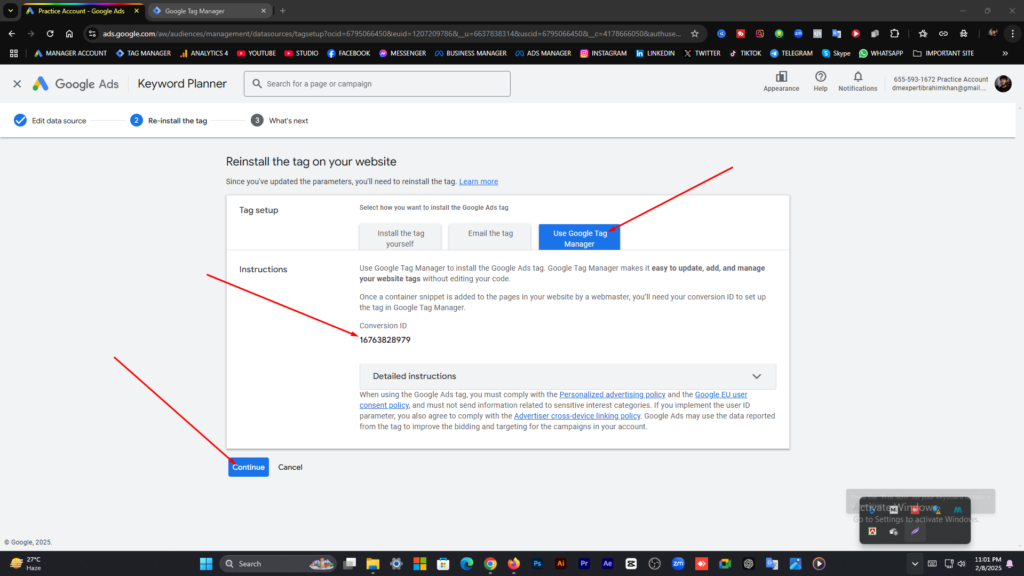Open a new browser tab

pos(283,10)
